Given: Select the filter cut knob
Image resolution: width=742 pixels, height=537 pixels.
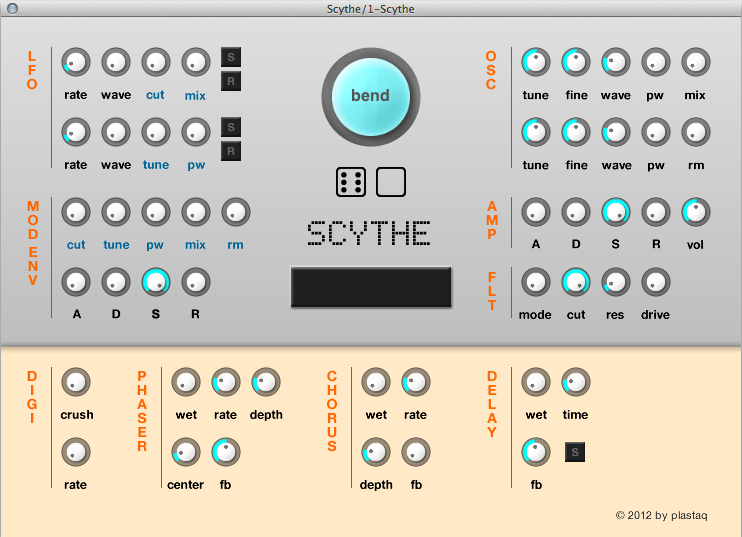Looking at the screenshot, I should pos(576,282).
